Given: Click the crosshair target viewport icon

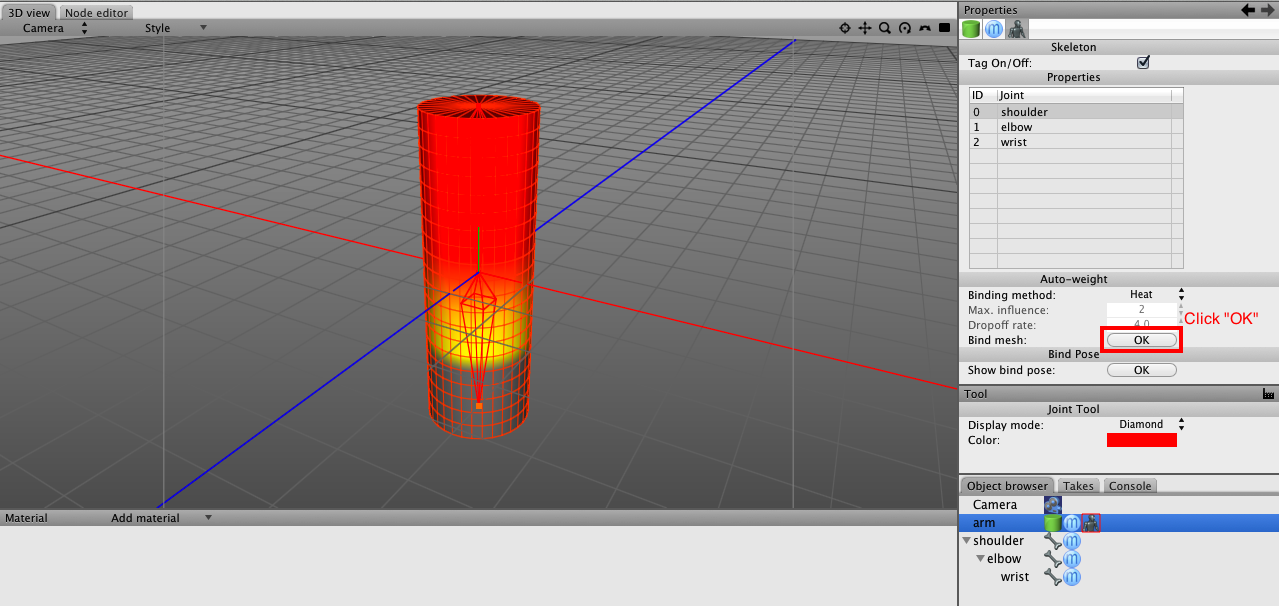Looking at the screenshot, I should 845,28.
